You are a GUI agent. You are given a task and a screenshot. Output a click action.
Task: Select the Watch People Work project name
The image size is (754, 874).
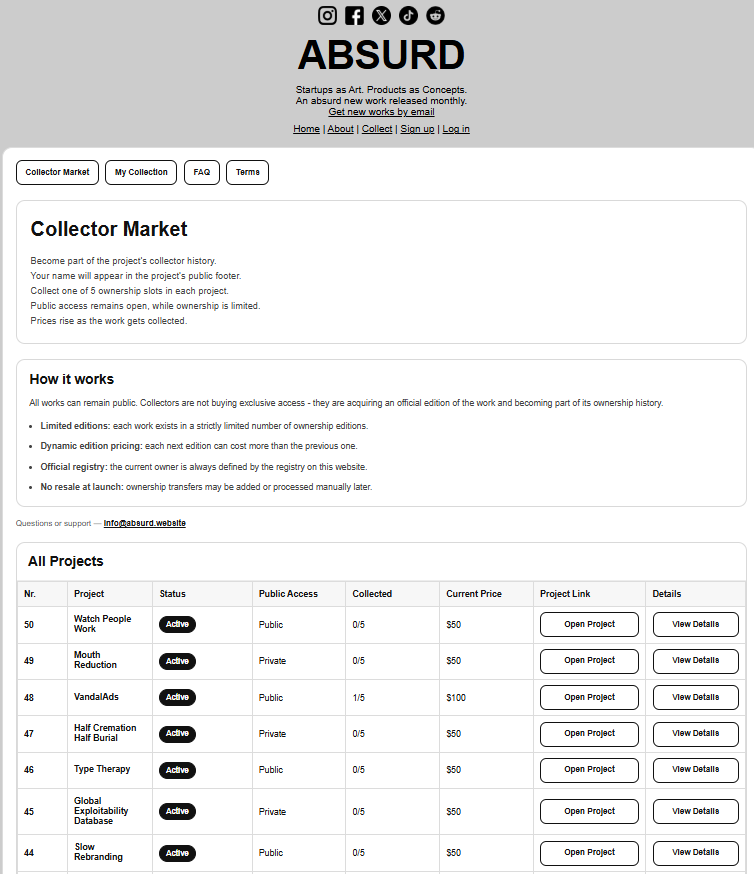click(103, 624)
